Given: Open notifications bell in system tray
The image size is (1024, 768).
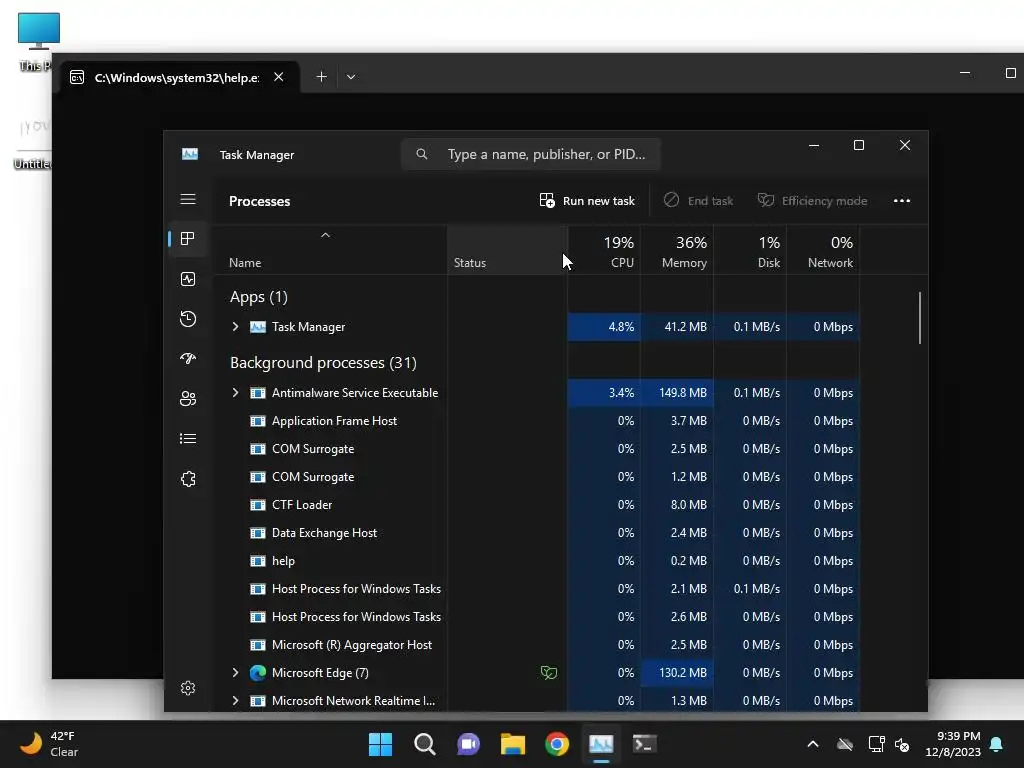Looking at the screenshot, I should pos(996,744).
